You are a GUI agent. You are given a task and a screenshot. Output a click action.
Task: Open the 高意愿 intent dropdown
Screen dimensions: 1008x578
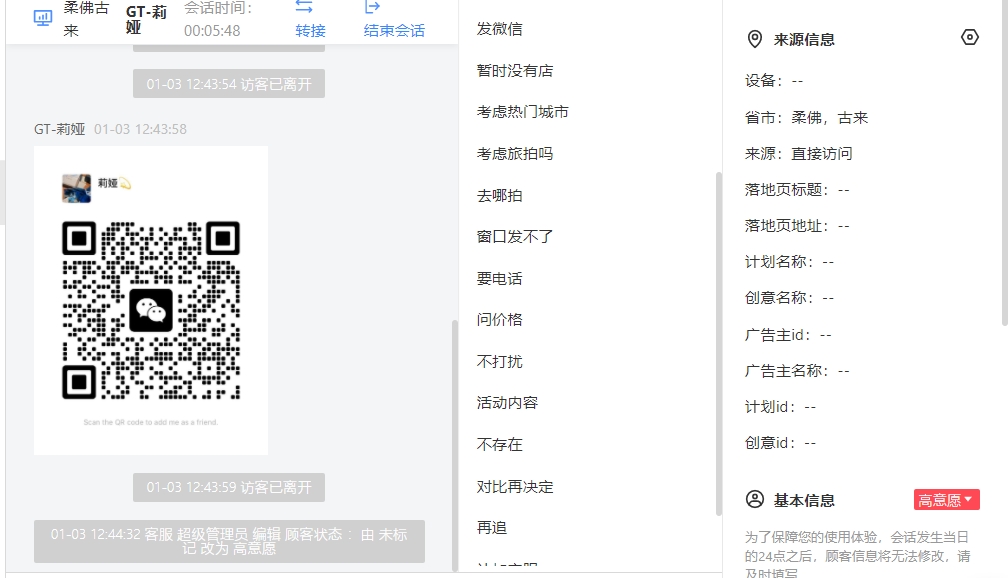tap(946, 500)
